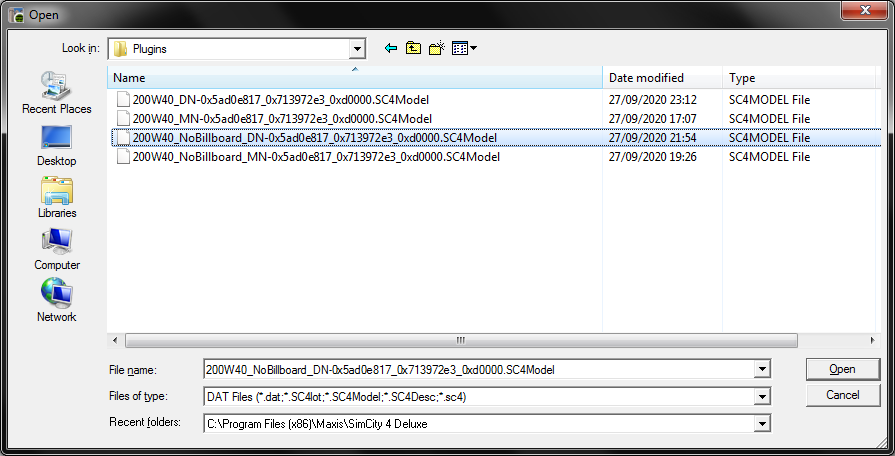Viewport: 895px width, 456px height.
Task: Expand the Files of type dropdown
Action: 763,397
